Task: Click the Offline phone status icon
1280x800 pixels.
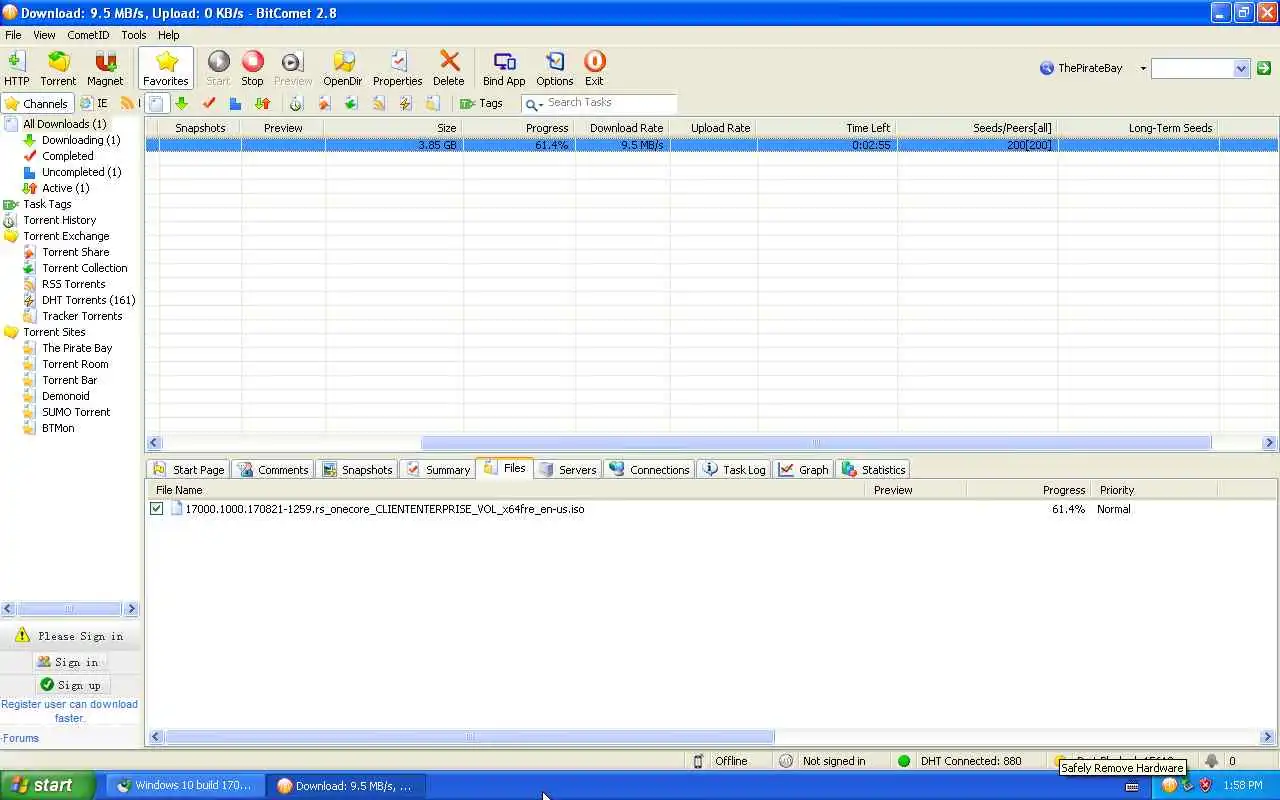Action: [698, 761]
